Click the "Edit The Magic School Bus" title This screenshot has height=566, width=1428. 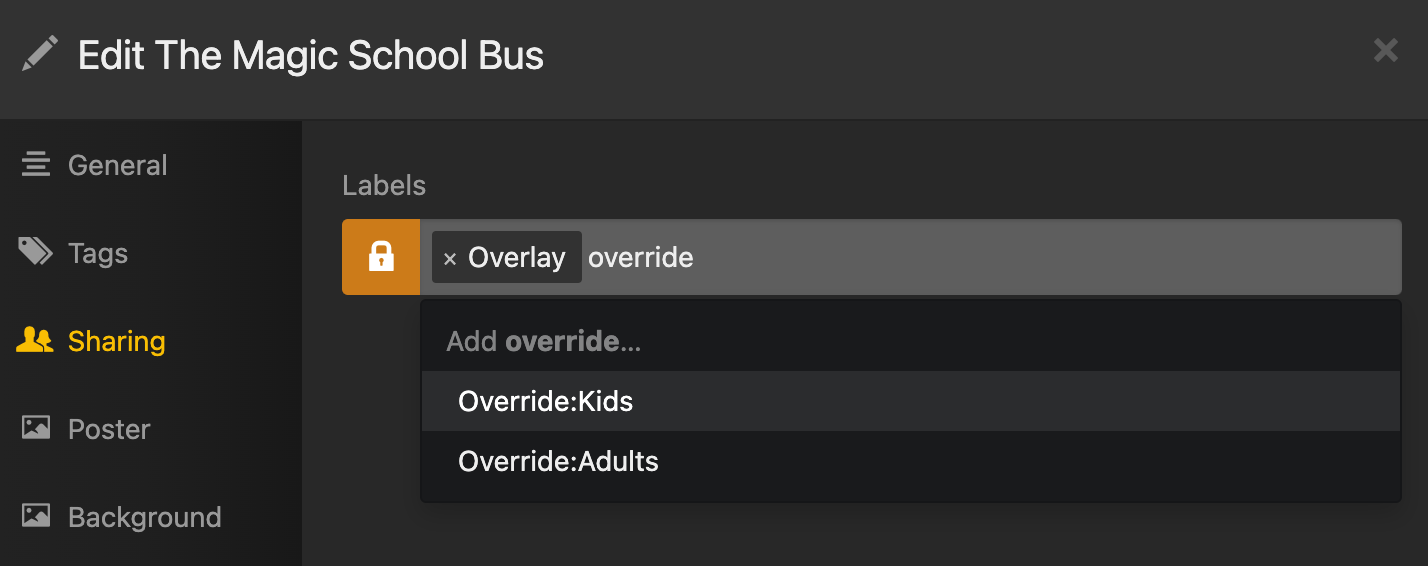pos(311,55)
